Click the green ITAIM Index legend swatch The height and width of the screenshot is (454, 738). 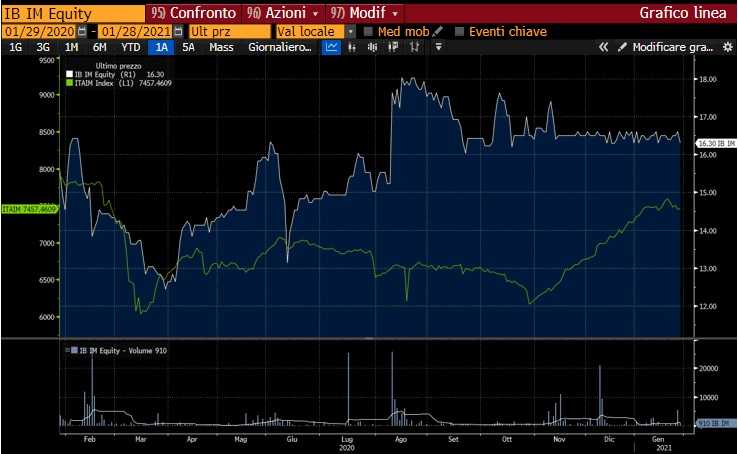(70, 83)
